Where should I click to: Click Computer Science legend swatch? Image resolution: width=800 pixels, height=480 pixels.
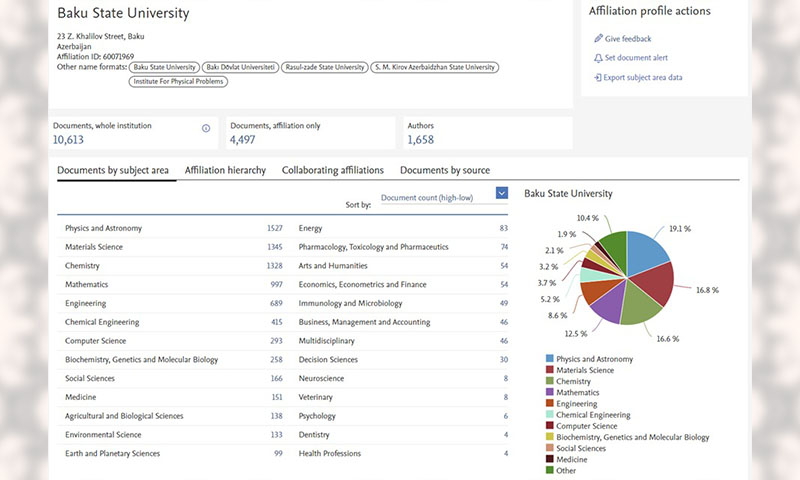[549, 426]
